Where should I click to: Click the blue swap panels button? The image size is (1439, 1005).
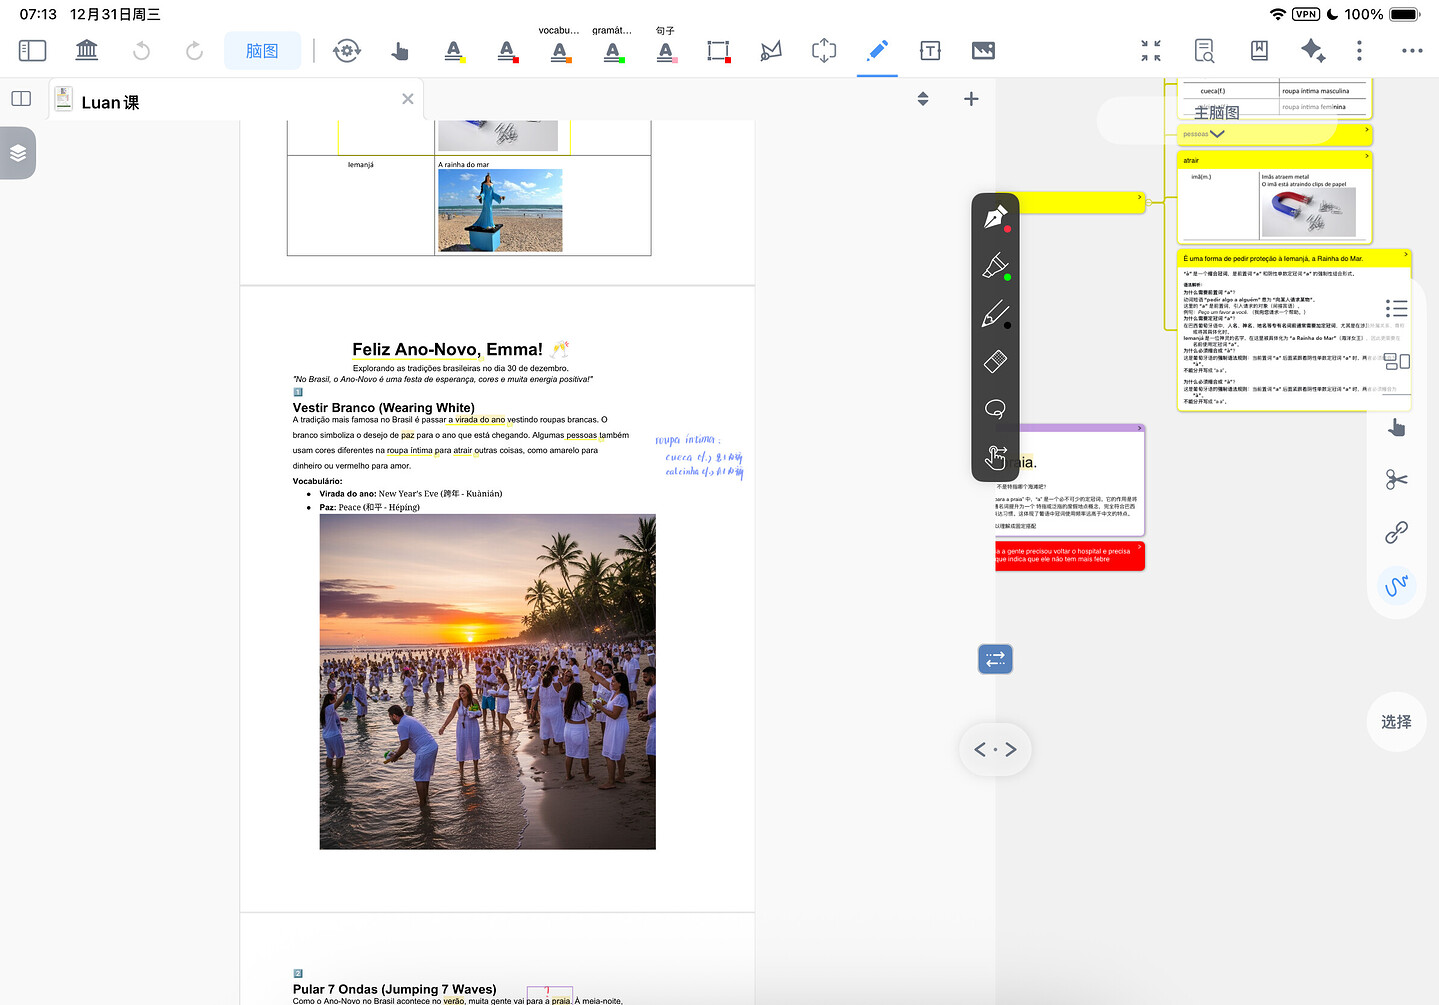[x=995, y=659]
